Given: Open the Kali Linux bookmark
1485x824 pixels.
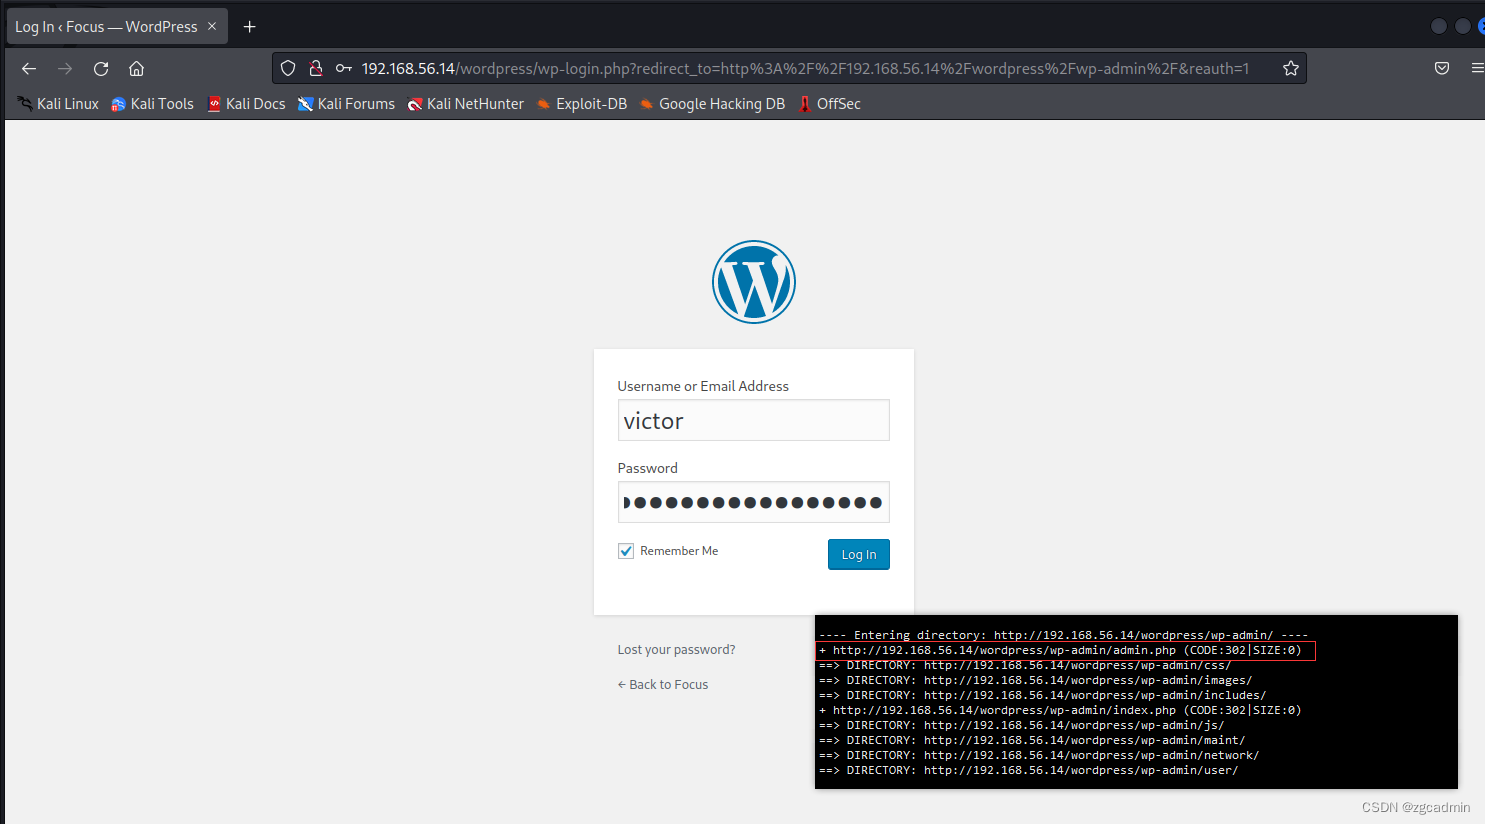Looking at the screenshot, I should click(x=58, y=104).
